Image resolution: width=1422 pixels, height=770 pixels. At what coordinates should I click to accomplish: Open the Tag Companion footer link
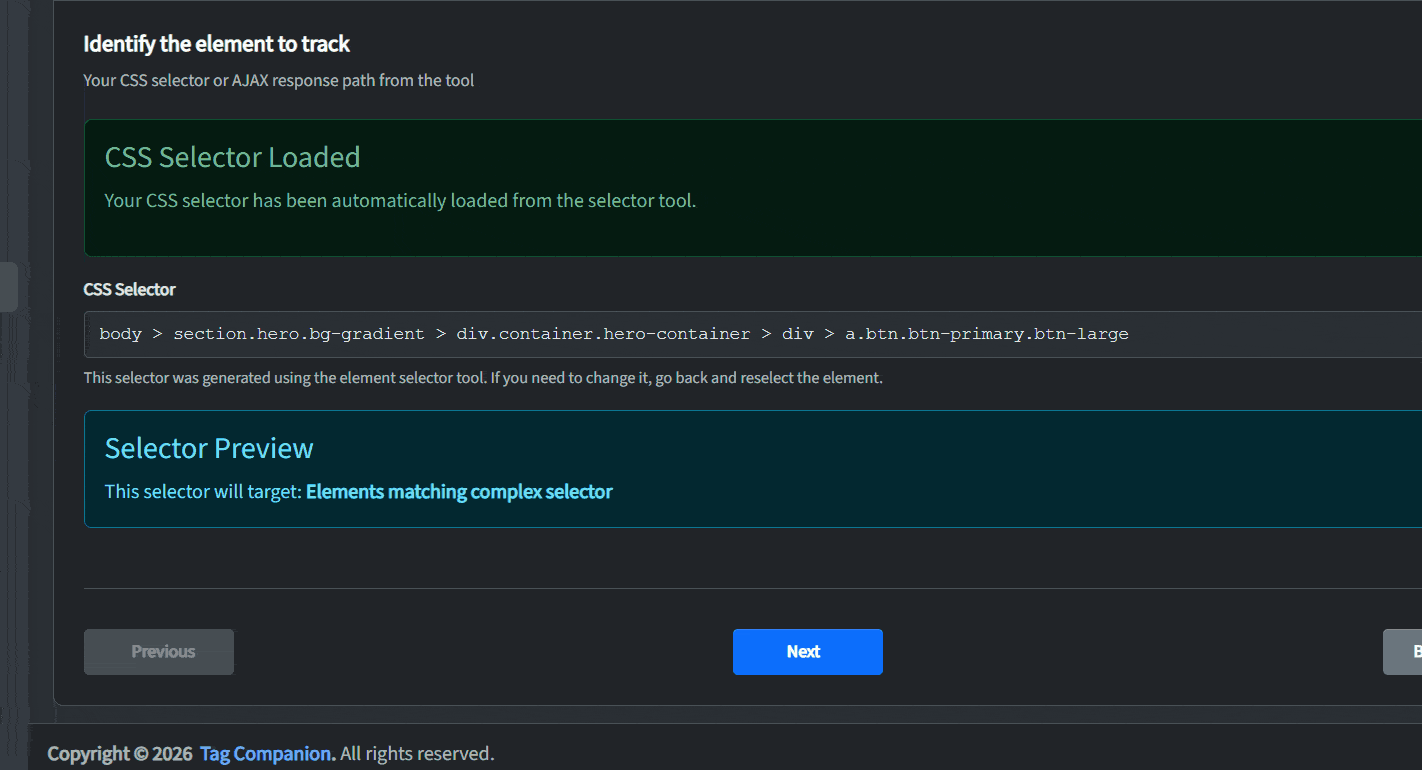coord(265,753)
